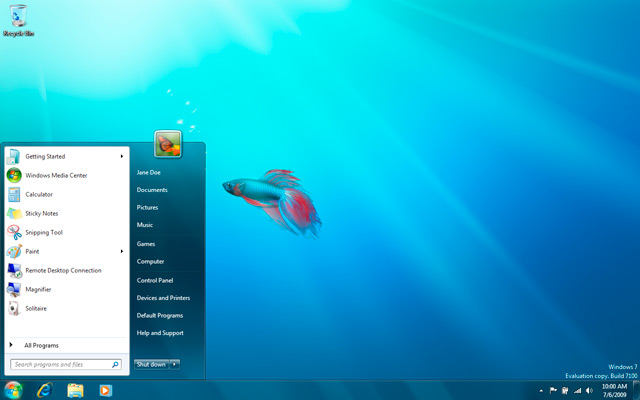Click the Getting Started icon
The image size is (640, 400).
[x=13, y=157]
